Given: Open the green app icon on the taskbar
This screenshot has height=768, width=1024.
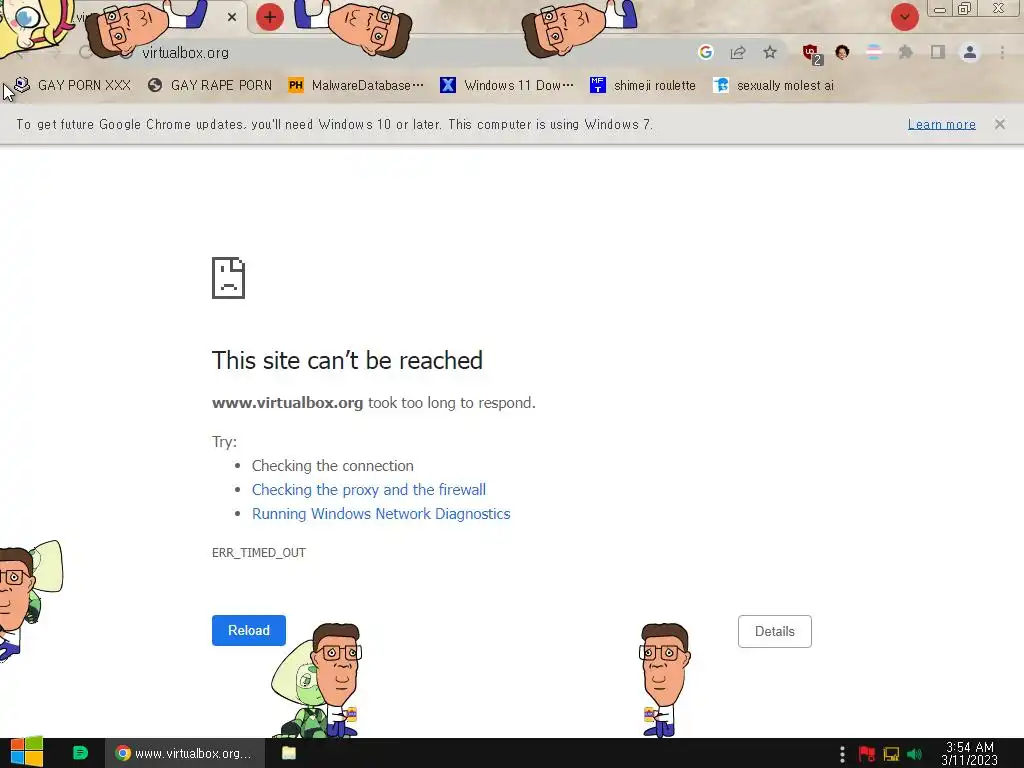Looking at the screenshot, I should click(80, 753).
